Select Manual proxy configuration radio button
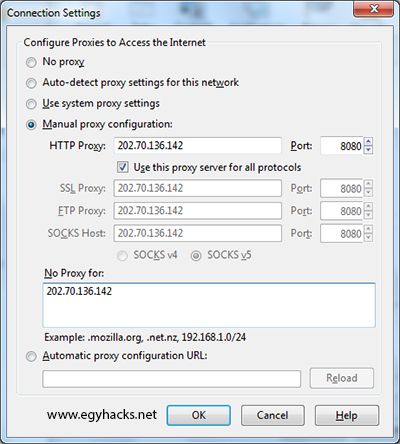Screen dimensions: 400x444 31,125
